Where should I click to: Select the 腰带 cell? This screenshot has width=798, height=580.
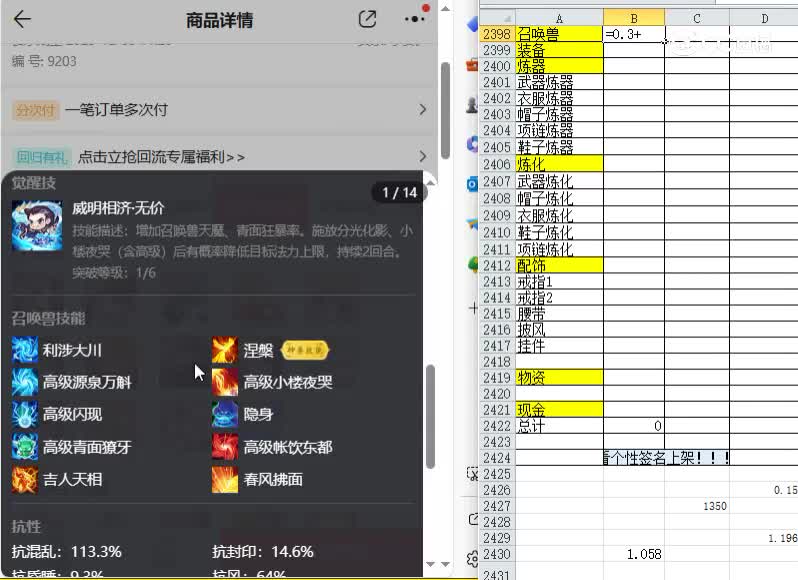559,313
